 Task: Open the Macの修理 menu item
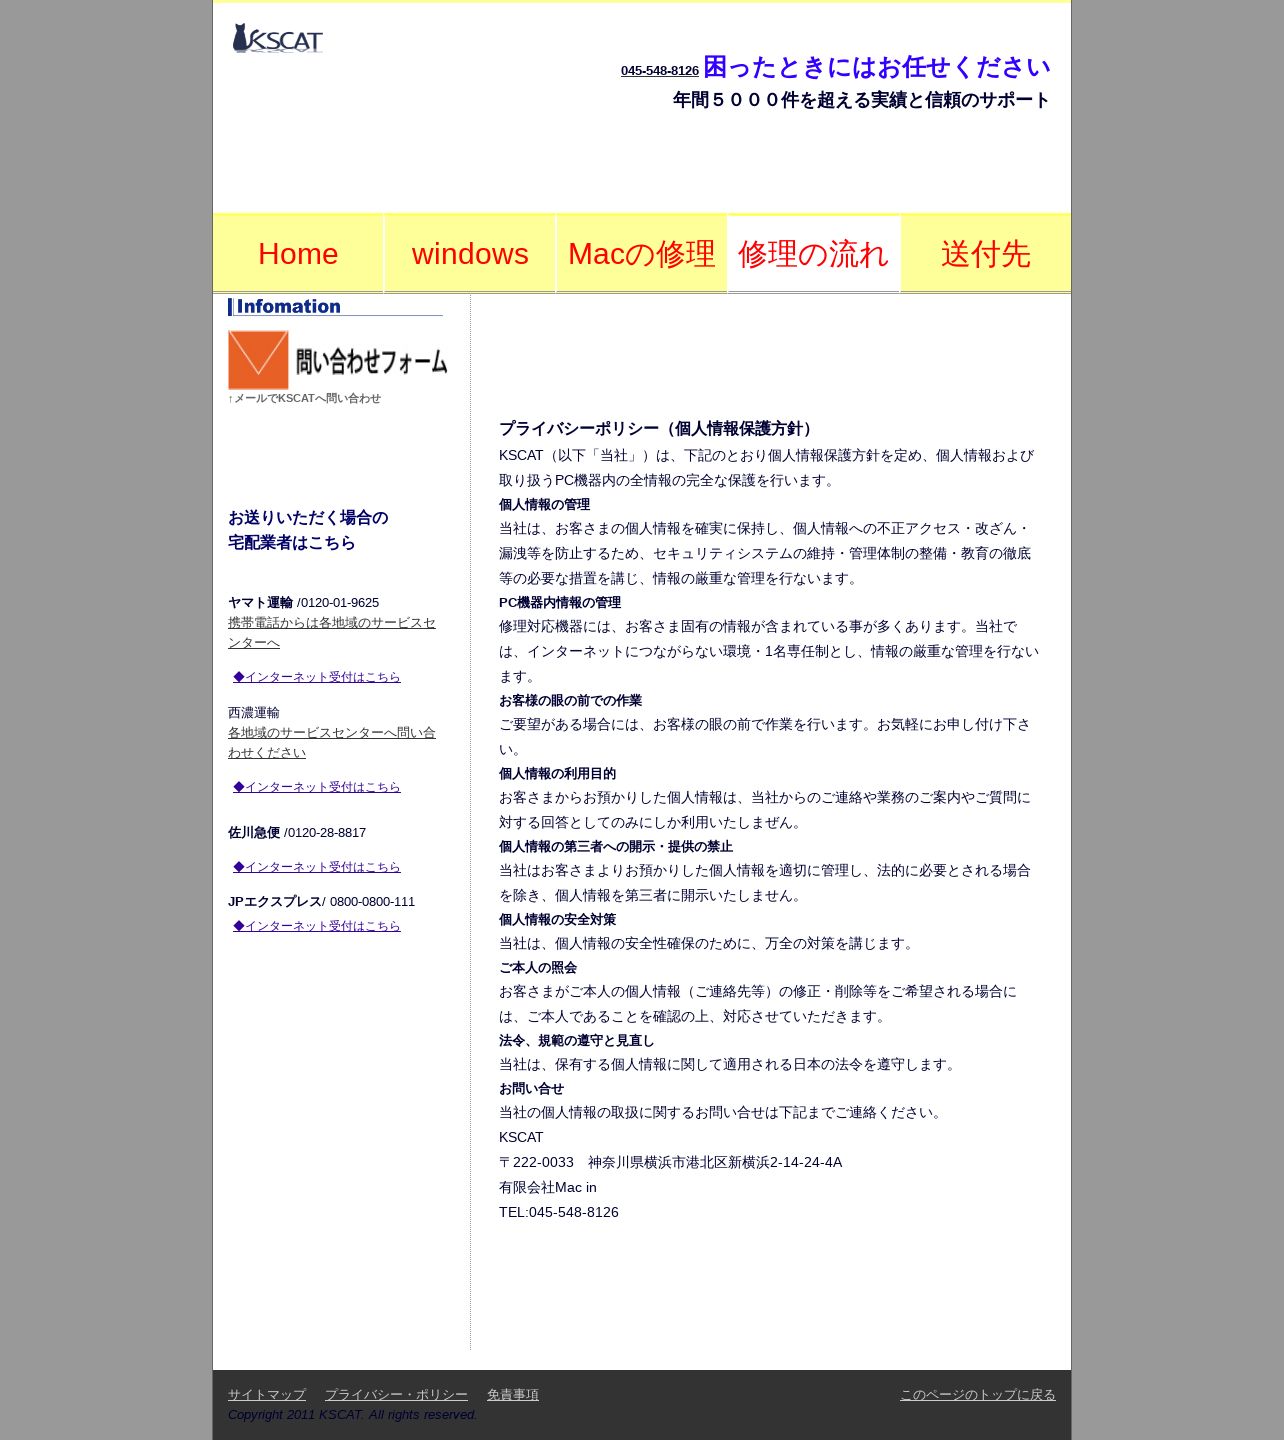[642, 254]
